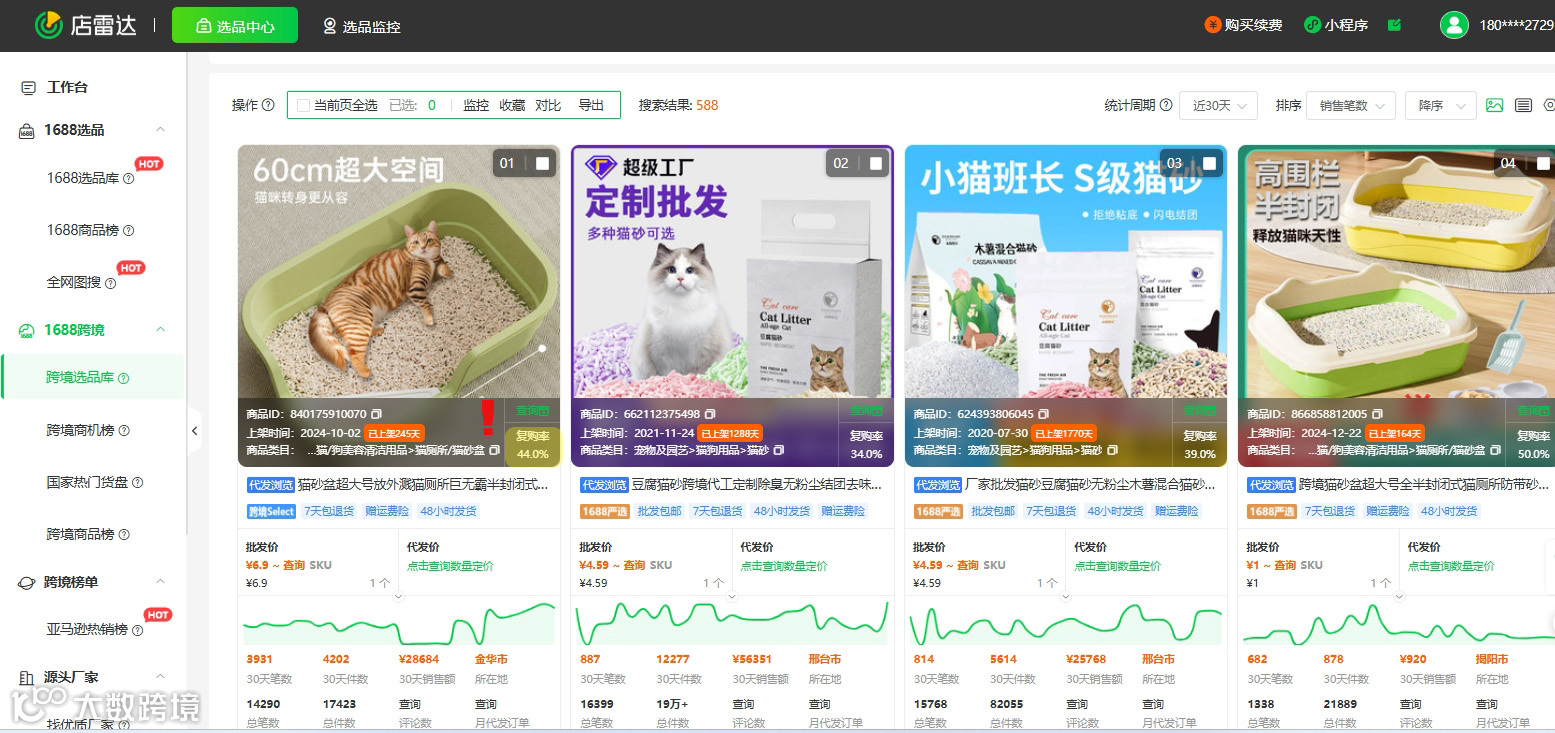Click help icon beside 亚马逊热销榜
This screenshot has height=733, width=1555.
(x=138, y=630)
